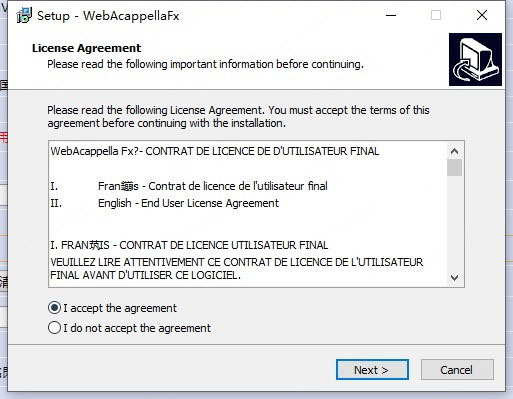The height and width of the screenshot is (399, 513).
Task: Click the greyed-out maximize window icon
Action: coord(436,15)
